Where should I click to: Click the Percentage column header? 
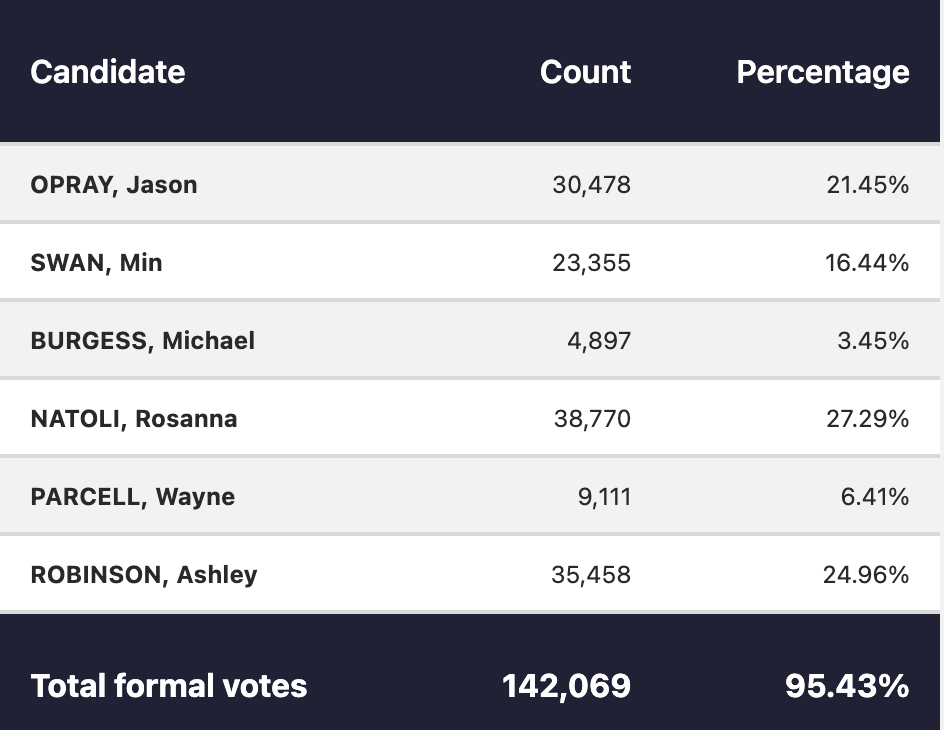click(823, 73)
